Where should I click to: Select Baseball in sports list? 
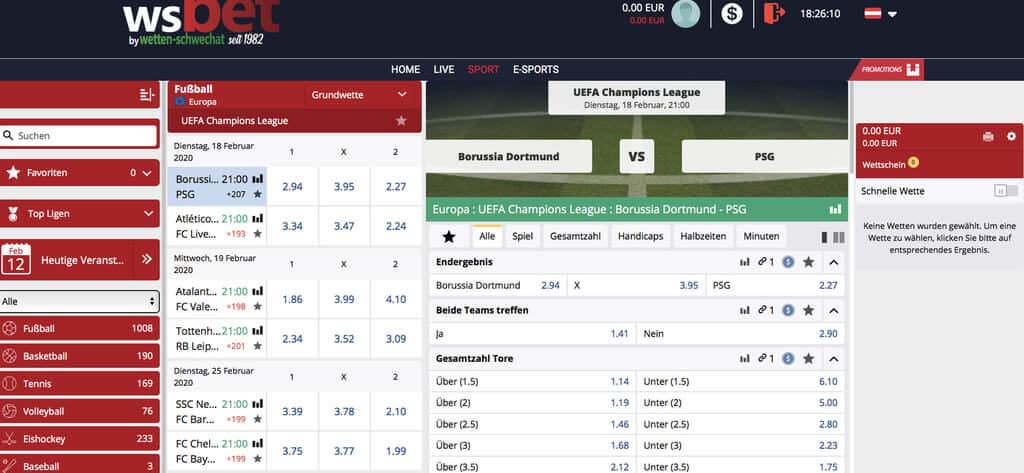(x=79, y=465)
